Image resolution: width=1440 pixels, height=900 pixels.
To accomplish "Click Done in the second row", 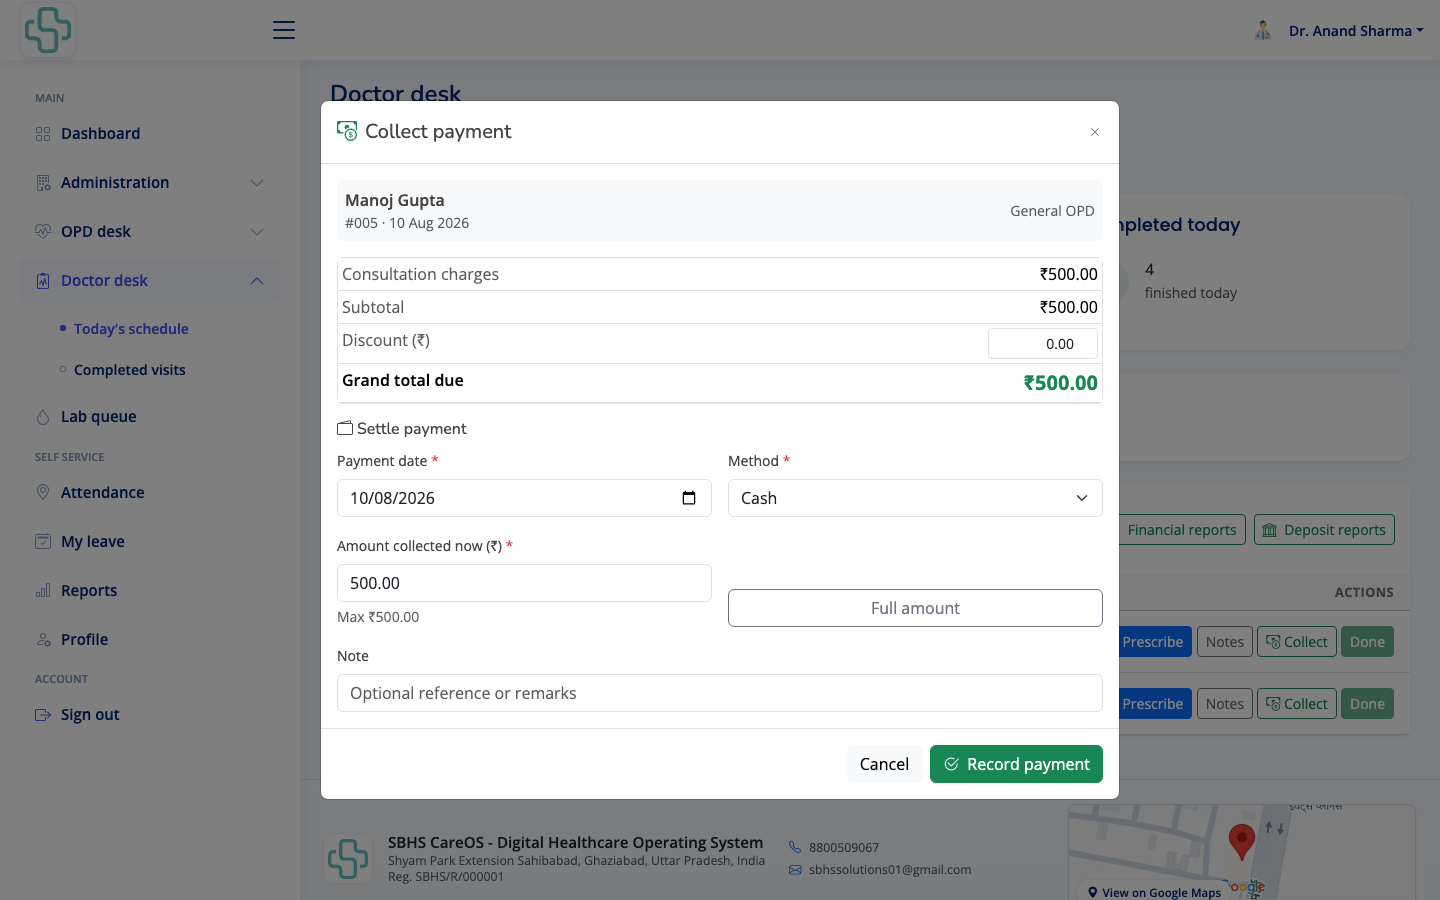I will pyautogui.click(x=1367, y=704).
